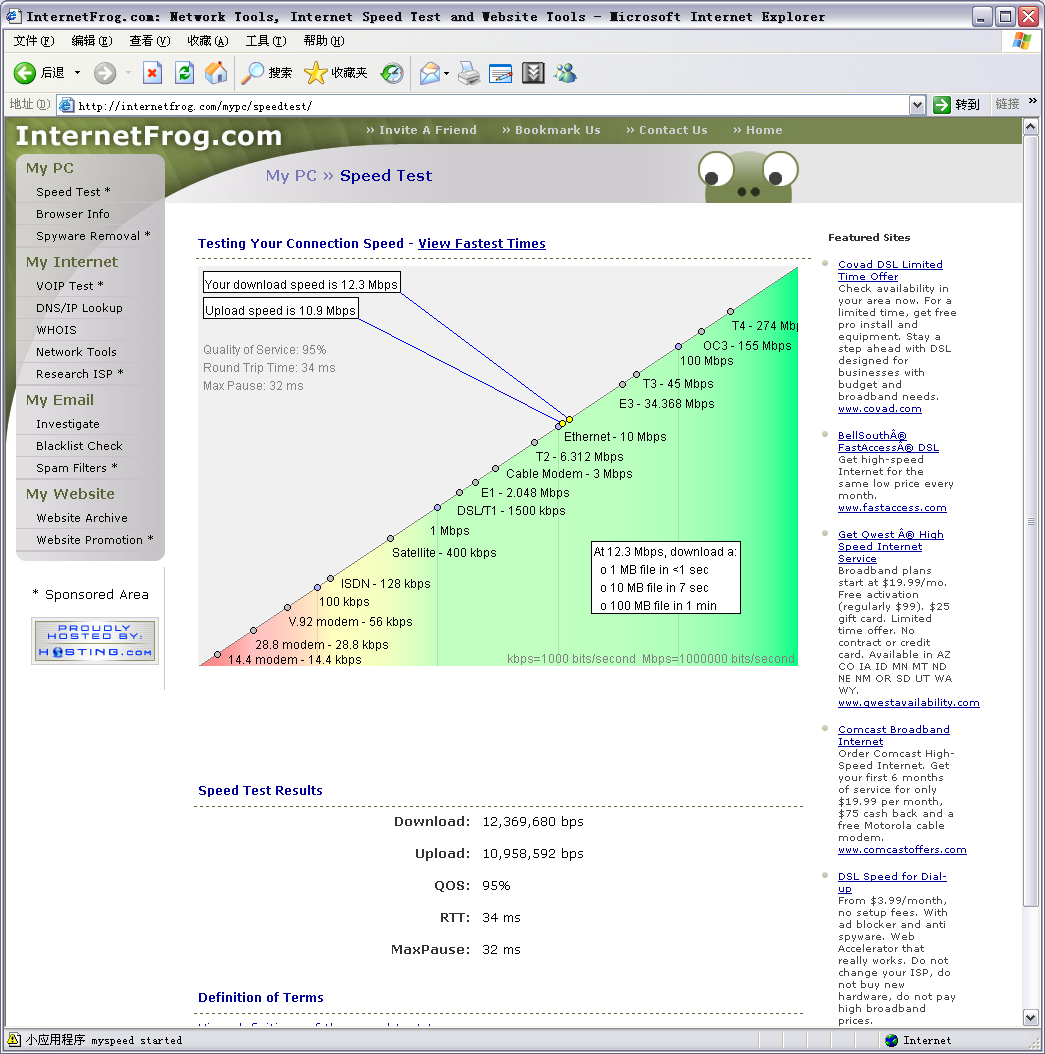
Task: Go to the Home page house icon
Action: pos(216,73)
